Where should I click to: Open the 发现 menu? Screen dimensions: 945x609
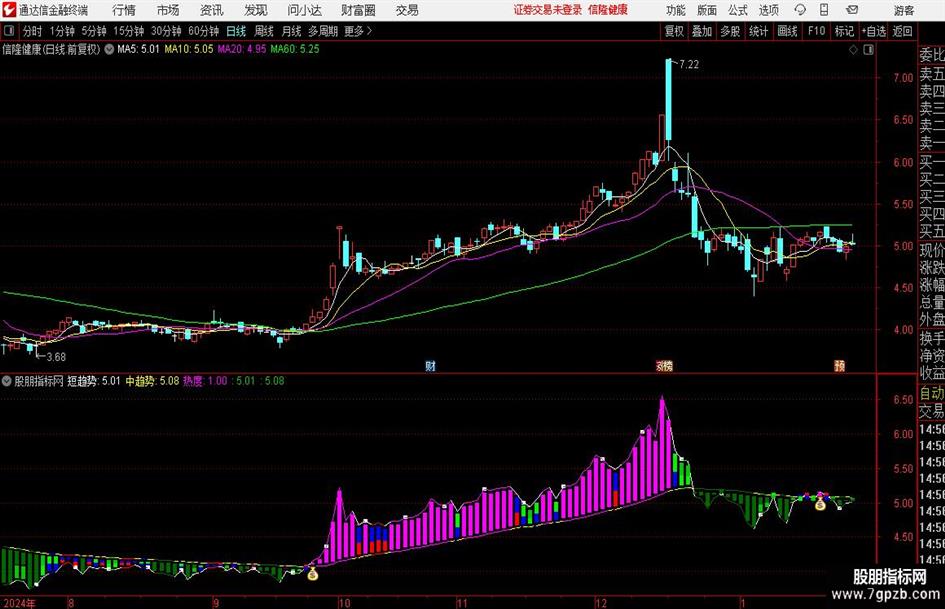(x=256, y=10)
